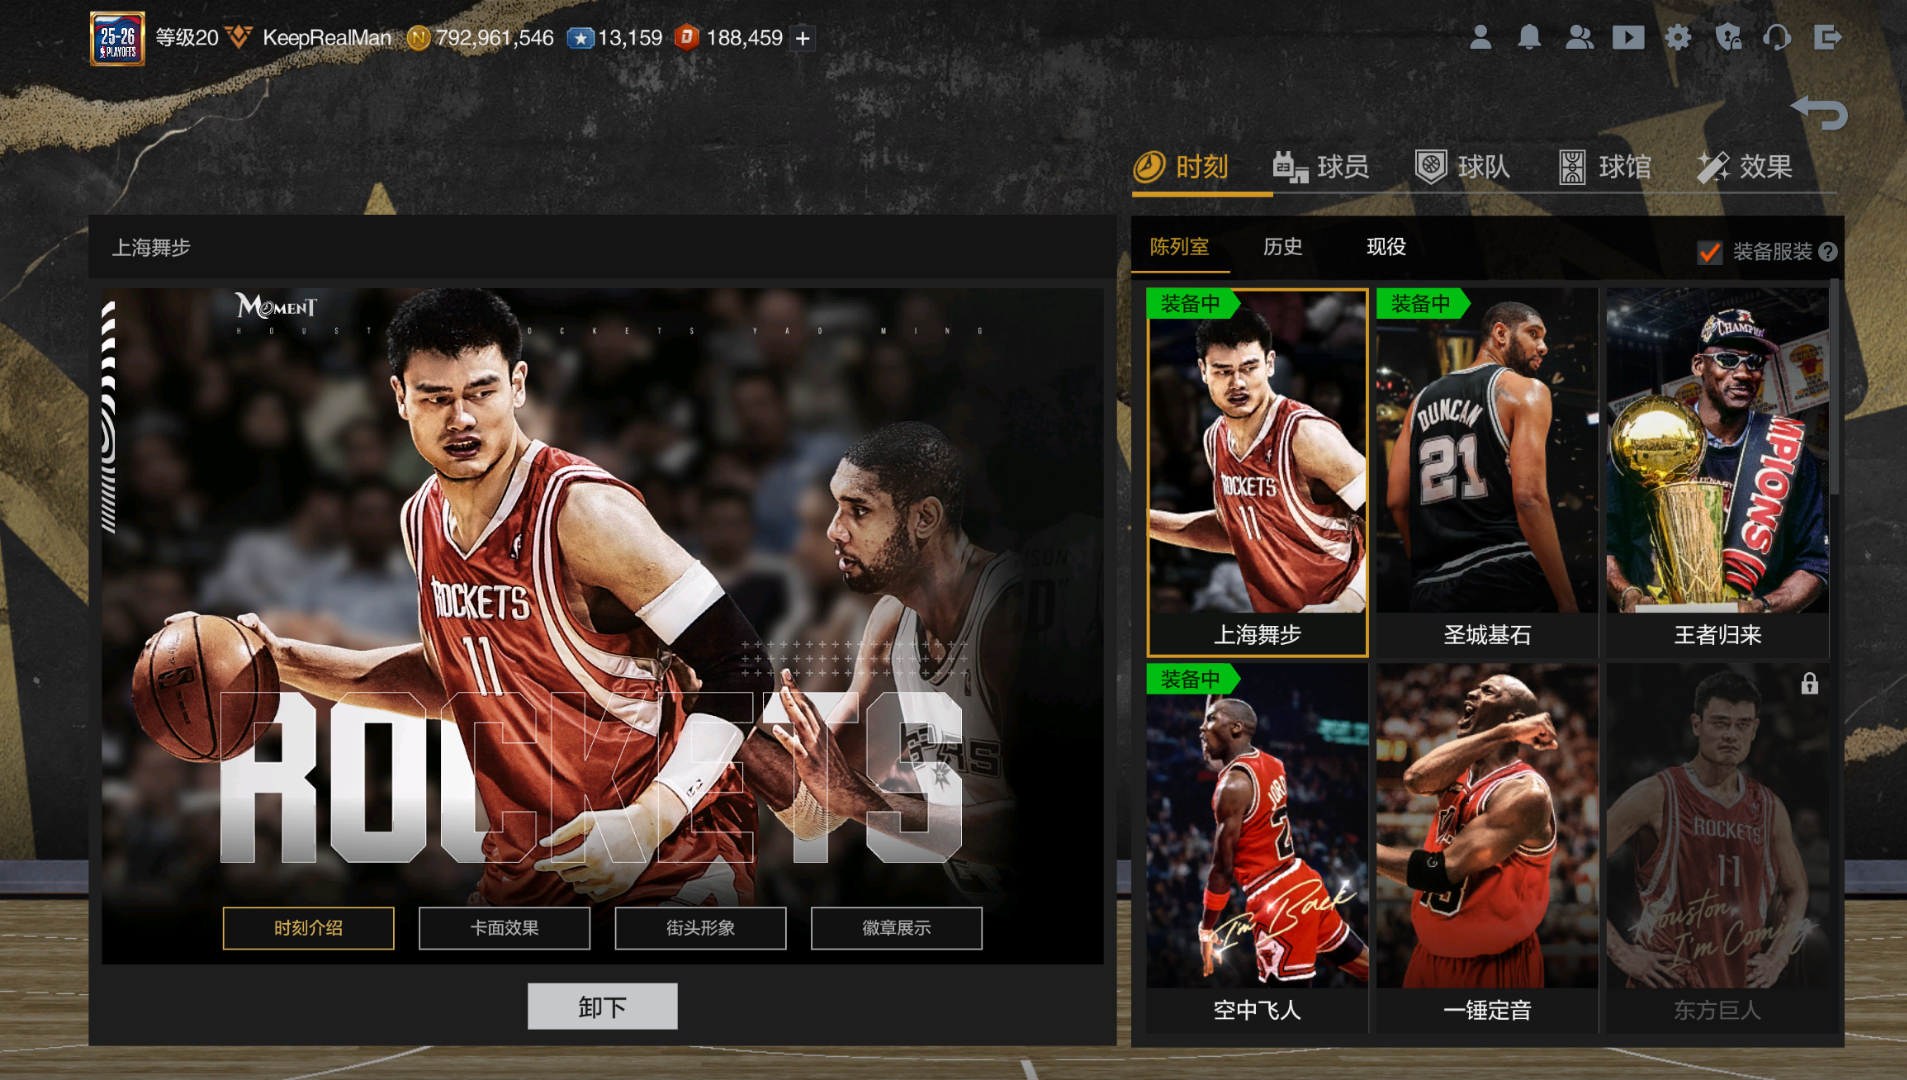Image resolution: width=1907 pixels, height=1080 pixels.
Task: Click the moment card list scrollbar
Action: pos(1835,385)
